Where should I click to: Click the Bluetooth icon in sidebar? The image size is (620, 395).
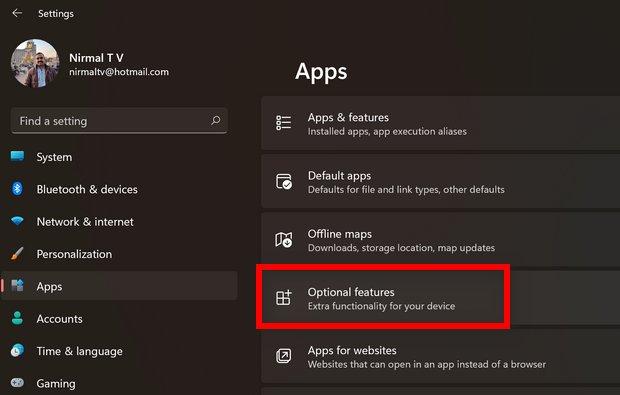17,189
